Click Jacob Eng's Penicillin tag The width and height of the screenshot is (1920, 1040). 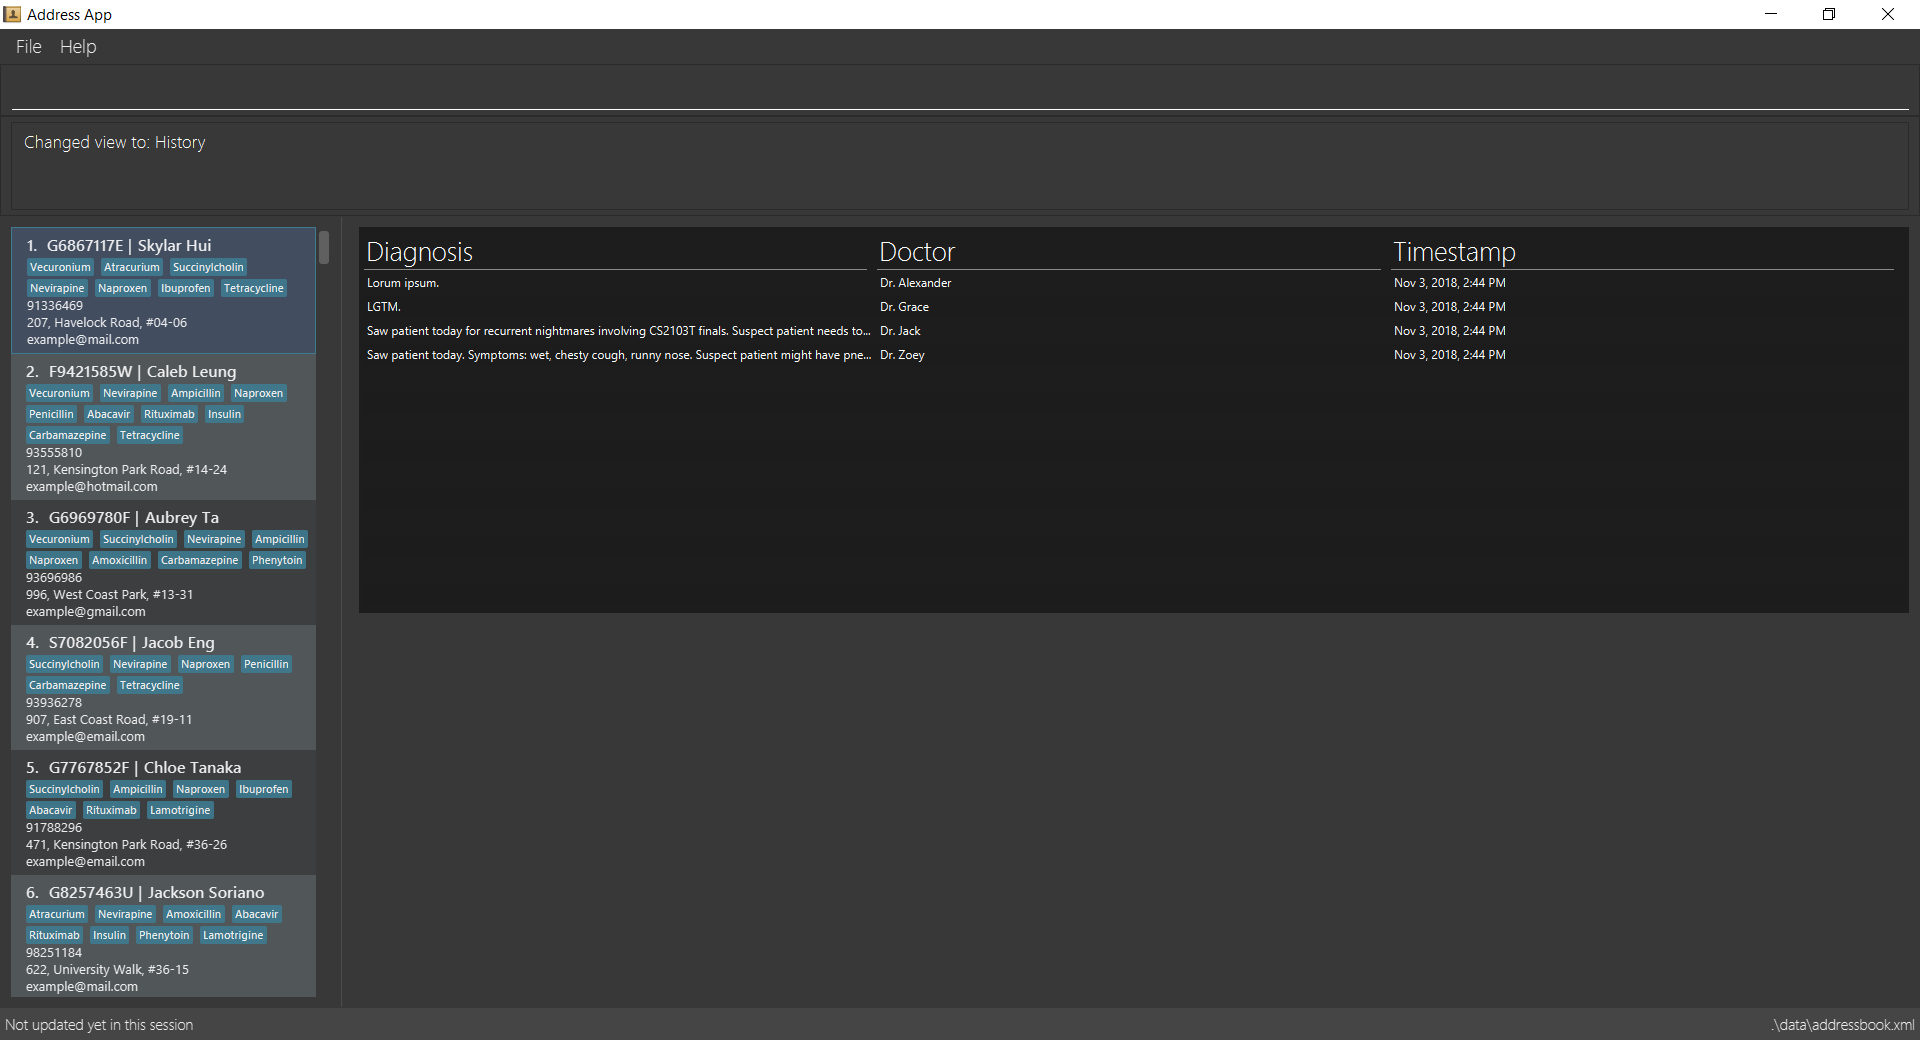pyautogui.click(x=266, y=664)
